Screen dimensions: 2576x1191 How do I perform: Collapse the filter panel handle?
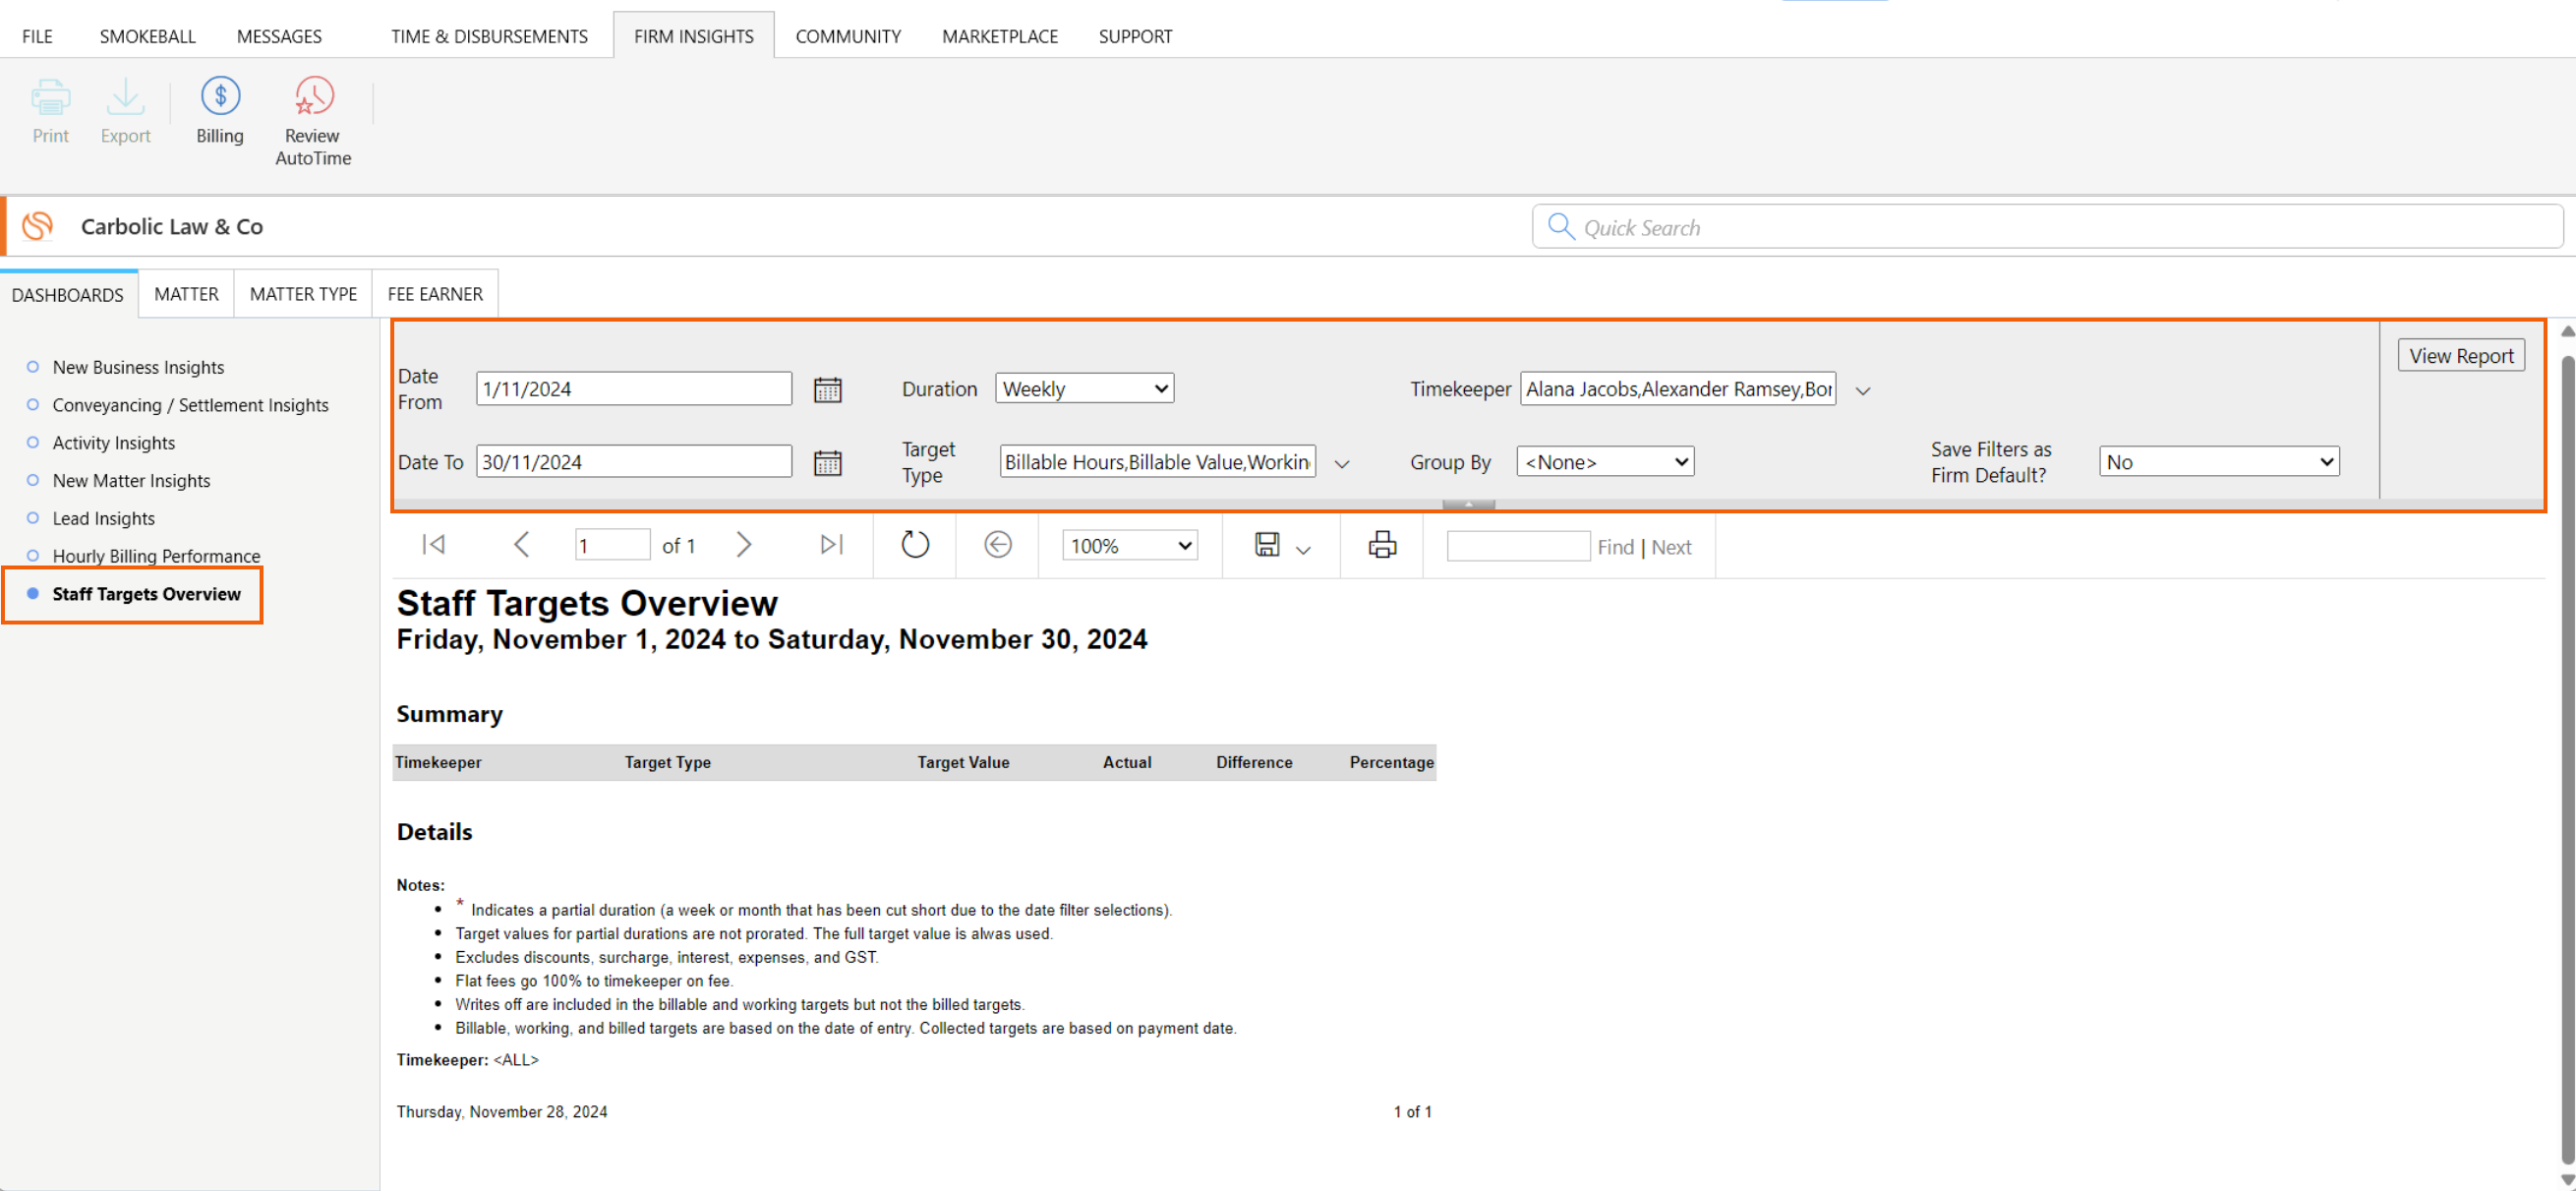1468,504
